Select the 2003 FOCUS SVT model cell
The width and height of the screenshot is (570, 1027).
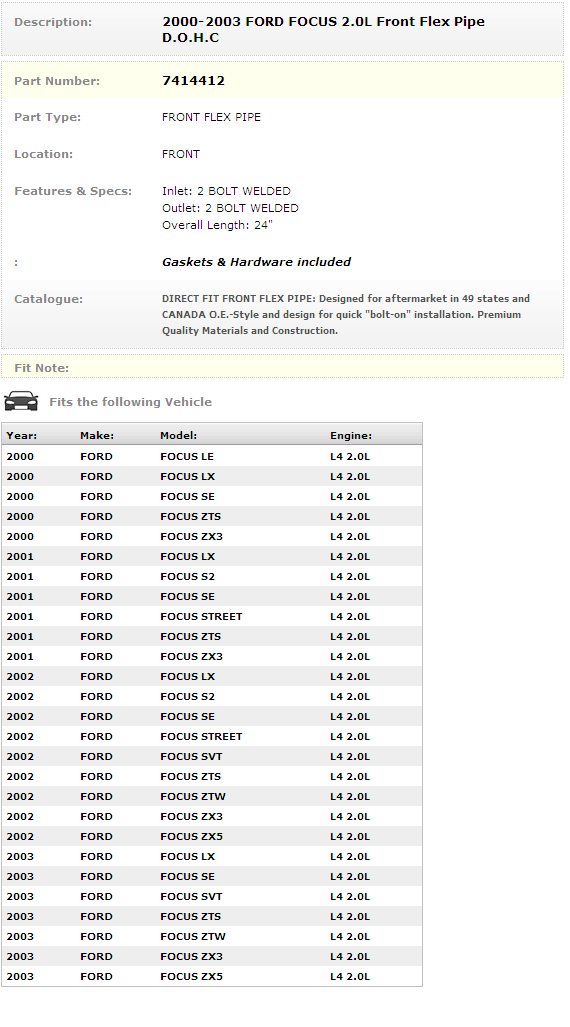click(x=191, y=896)
